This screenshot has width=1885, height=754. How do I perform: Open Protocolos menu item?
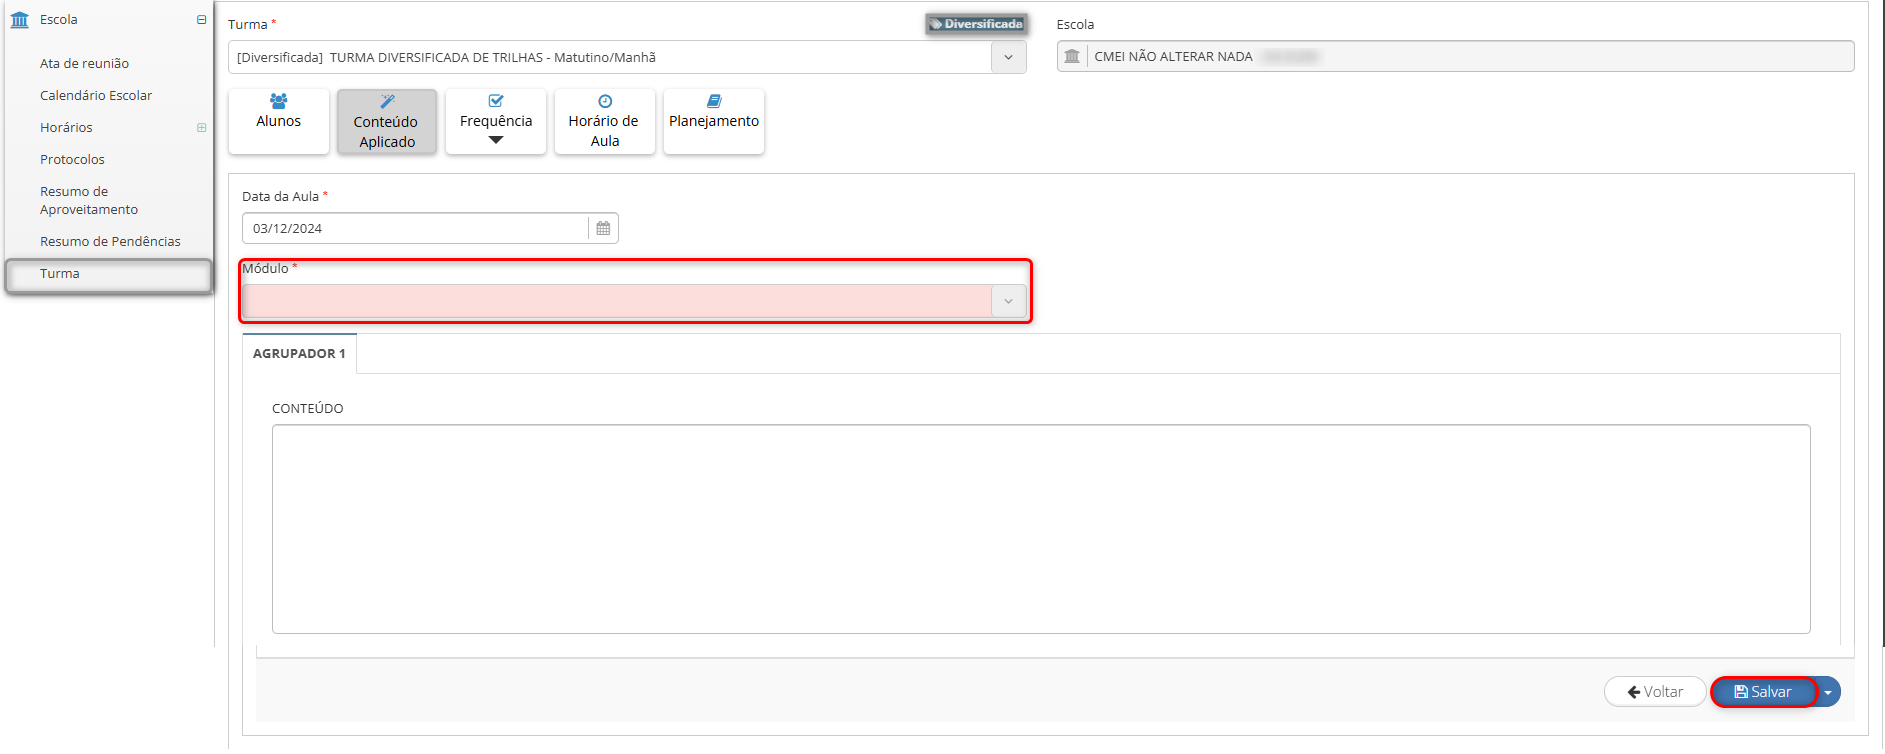point(72,159)
